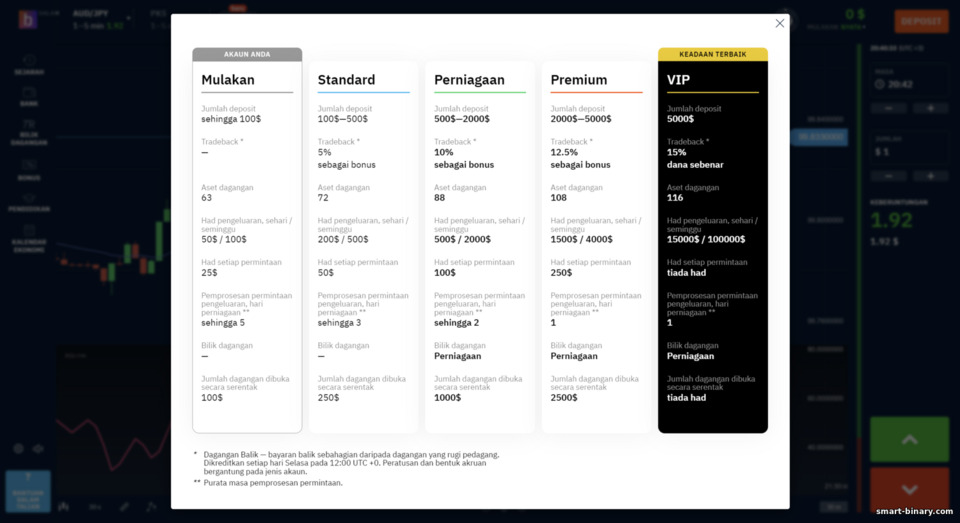The width and height of the screenshot is (960, 523).
Task: Open the blurred Sejarah history sidebar icon
Action: (x=29, y=65)
